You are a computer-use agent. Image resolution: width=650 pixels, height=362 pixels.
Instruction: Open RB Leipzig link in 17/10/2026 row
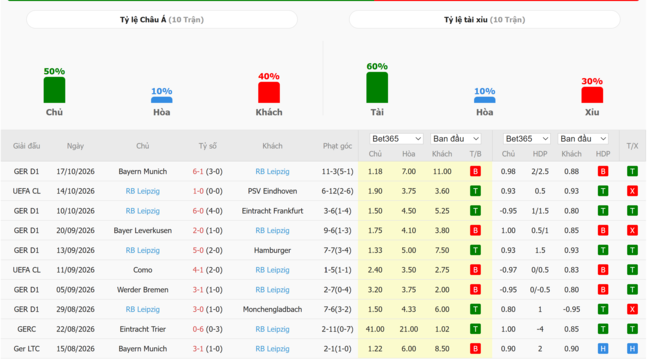point(272,172)
